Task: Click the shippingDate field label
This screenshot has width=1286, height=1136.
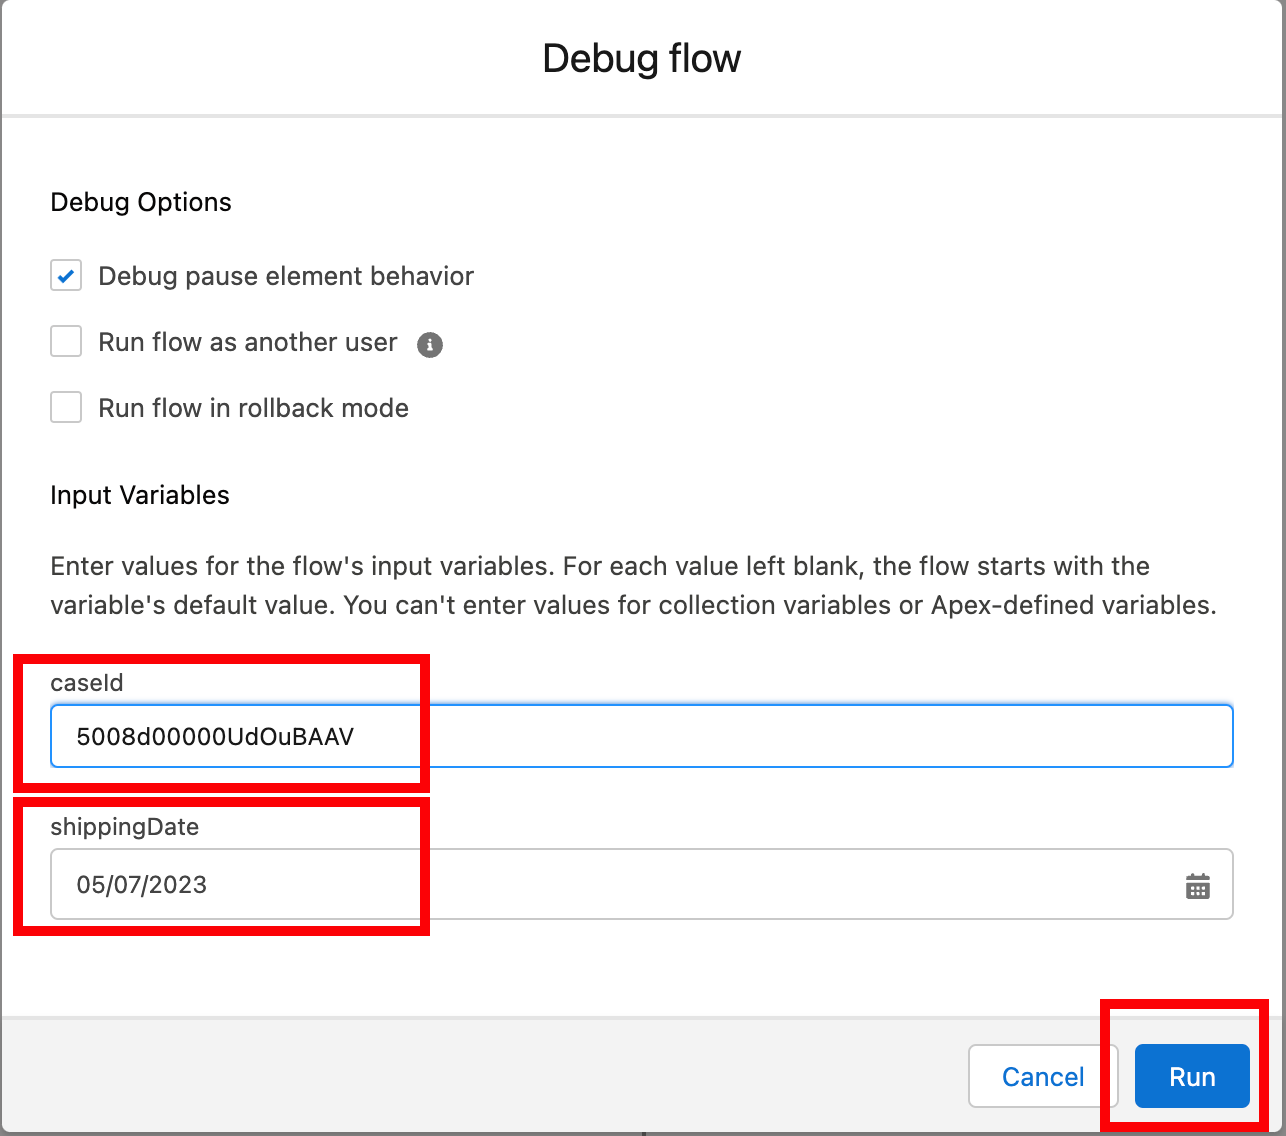Action: (x=125, y=827)
